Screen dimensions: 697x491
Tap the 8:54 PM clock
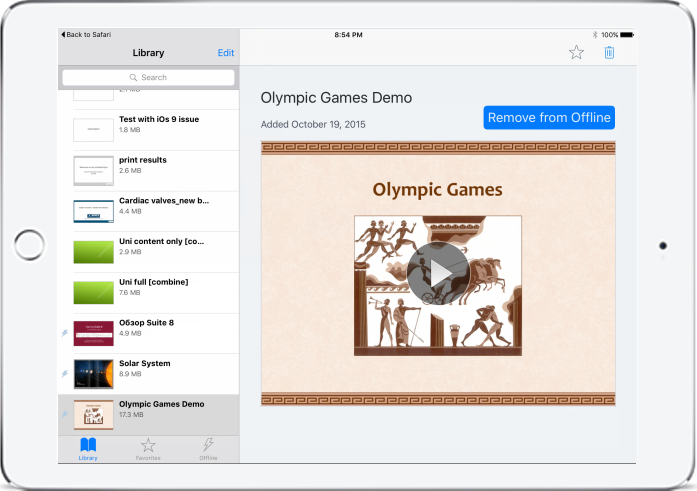click(348, 35)
